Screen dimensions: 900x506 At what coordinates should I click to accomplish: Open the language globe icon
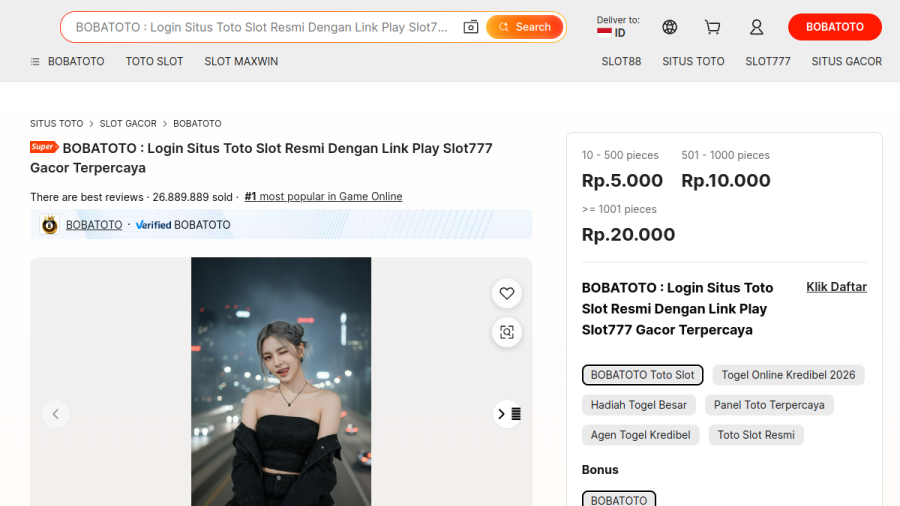tap(669, 27)
